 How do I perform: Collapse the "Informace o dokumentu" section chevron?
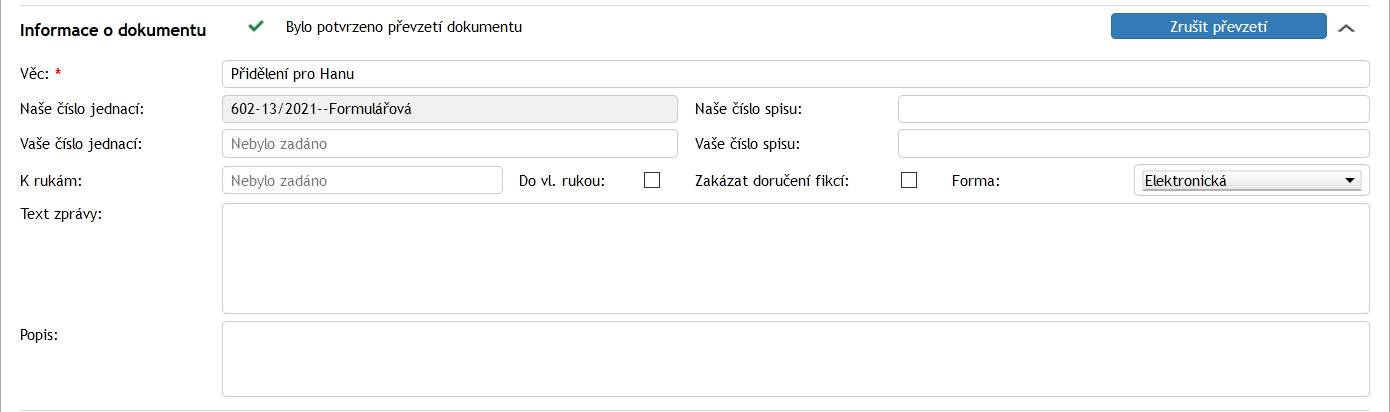(x=1346, y=28)
